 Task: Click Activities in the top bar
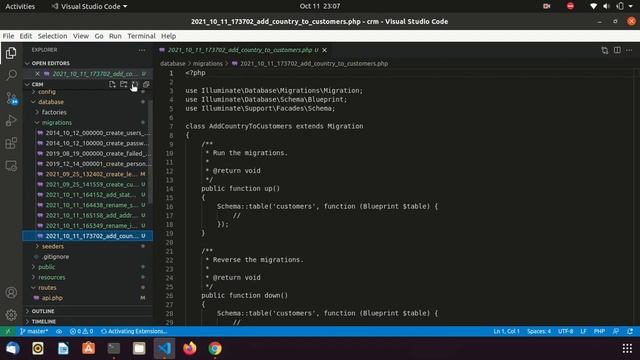[x=20, y=6]
